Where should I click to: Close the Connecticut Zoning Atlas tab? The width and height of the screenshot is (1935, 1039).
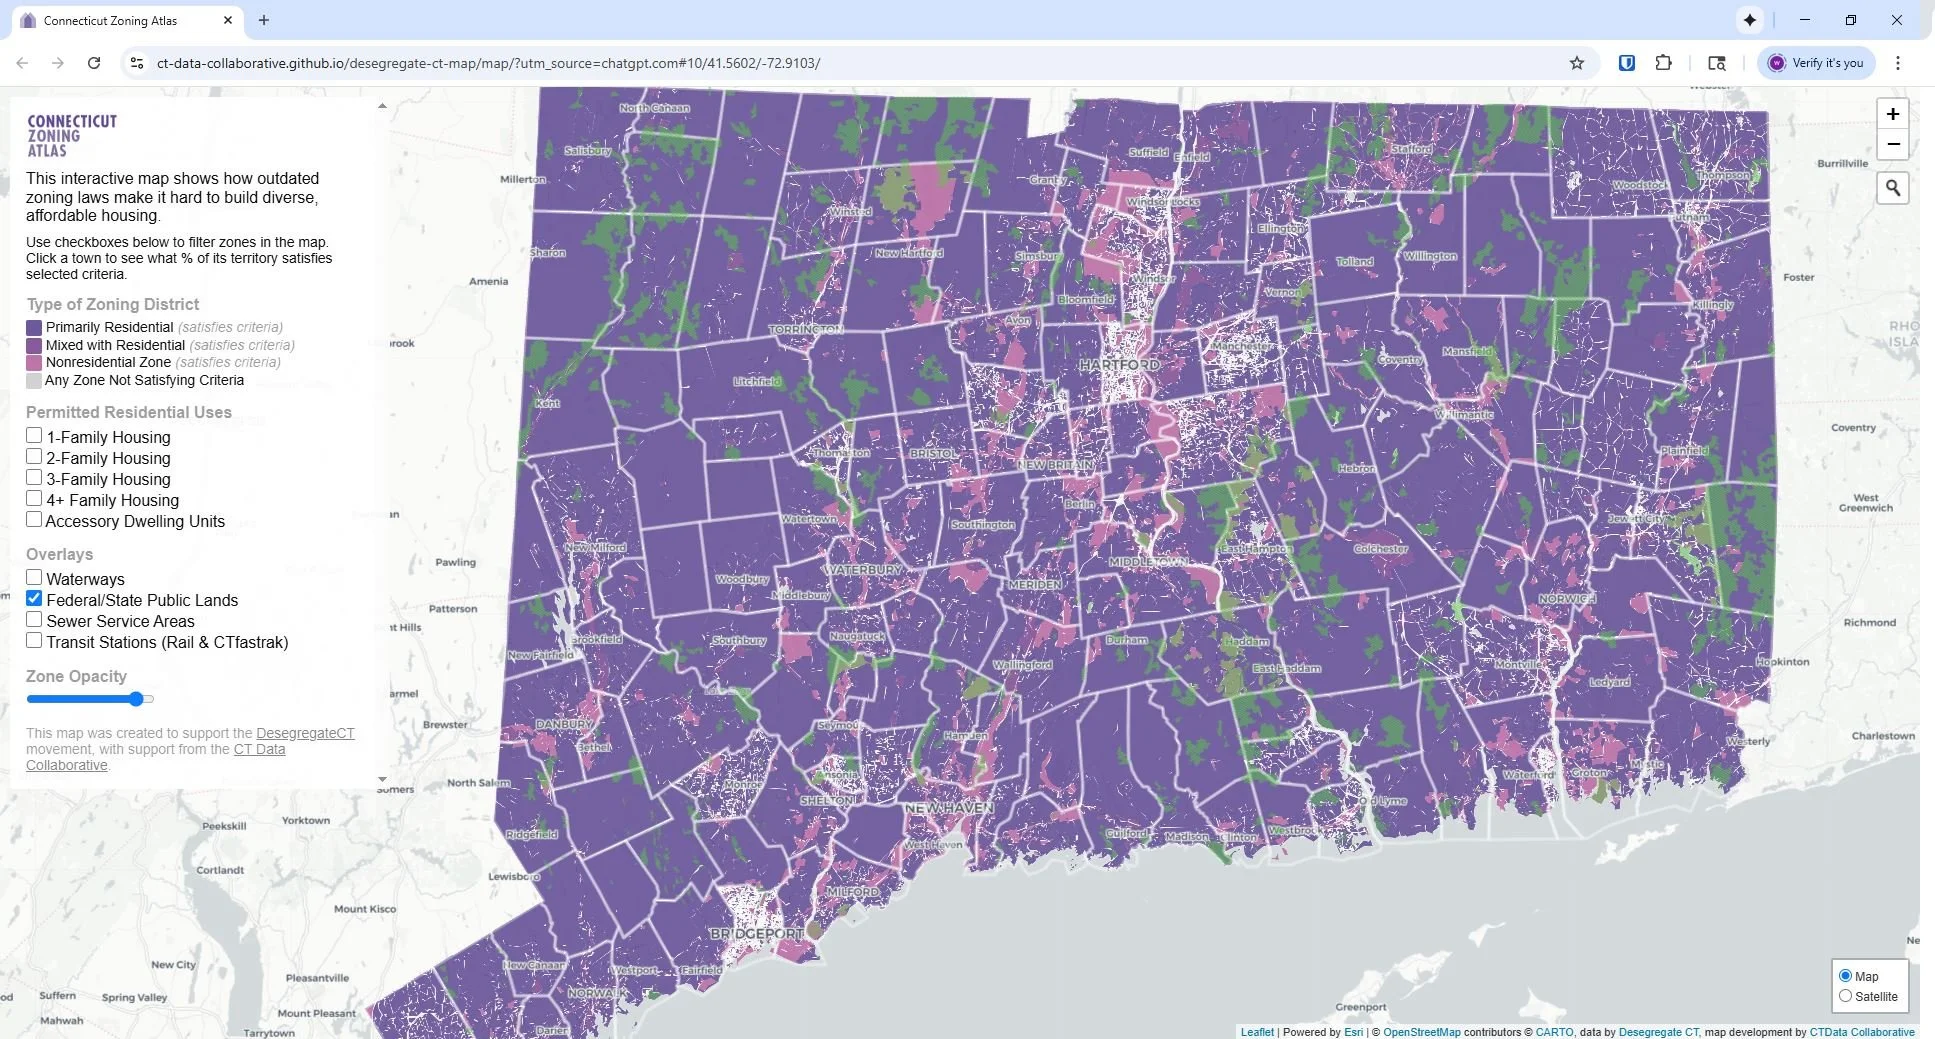click(228, 20)
